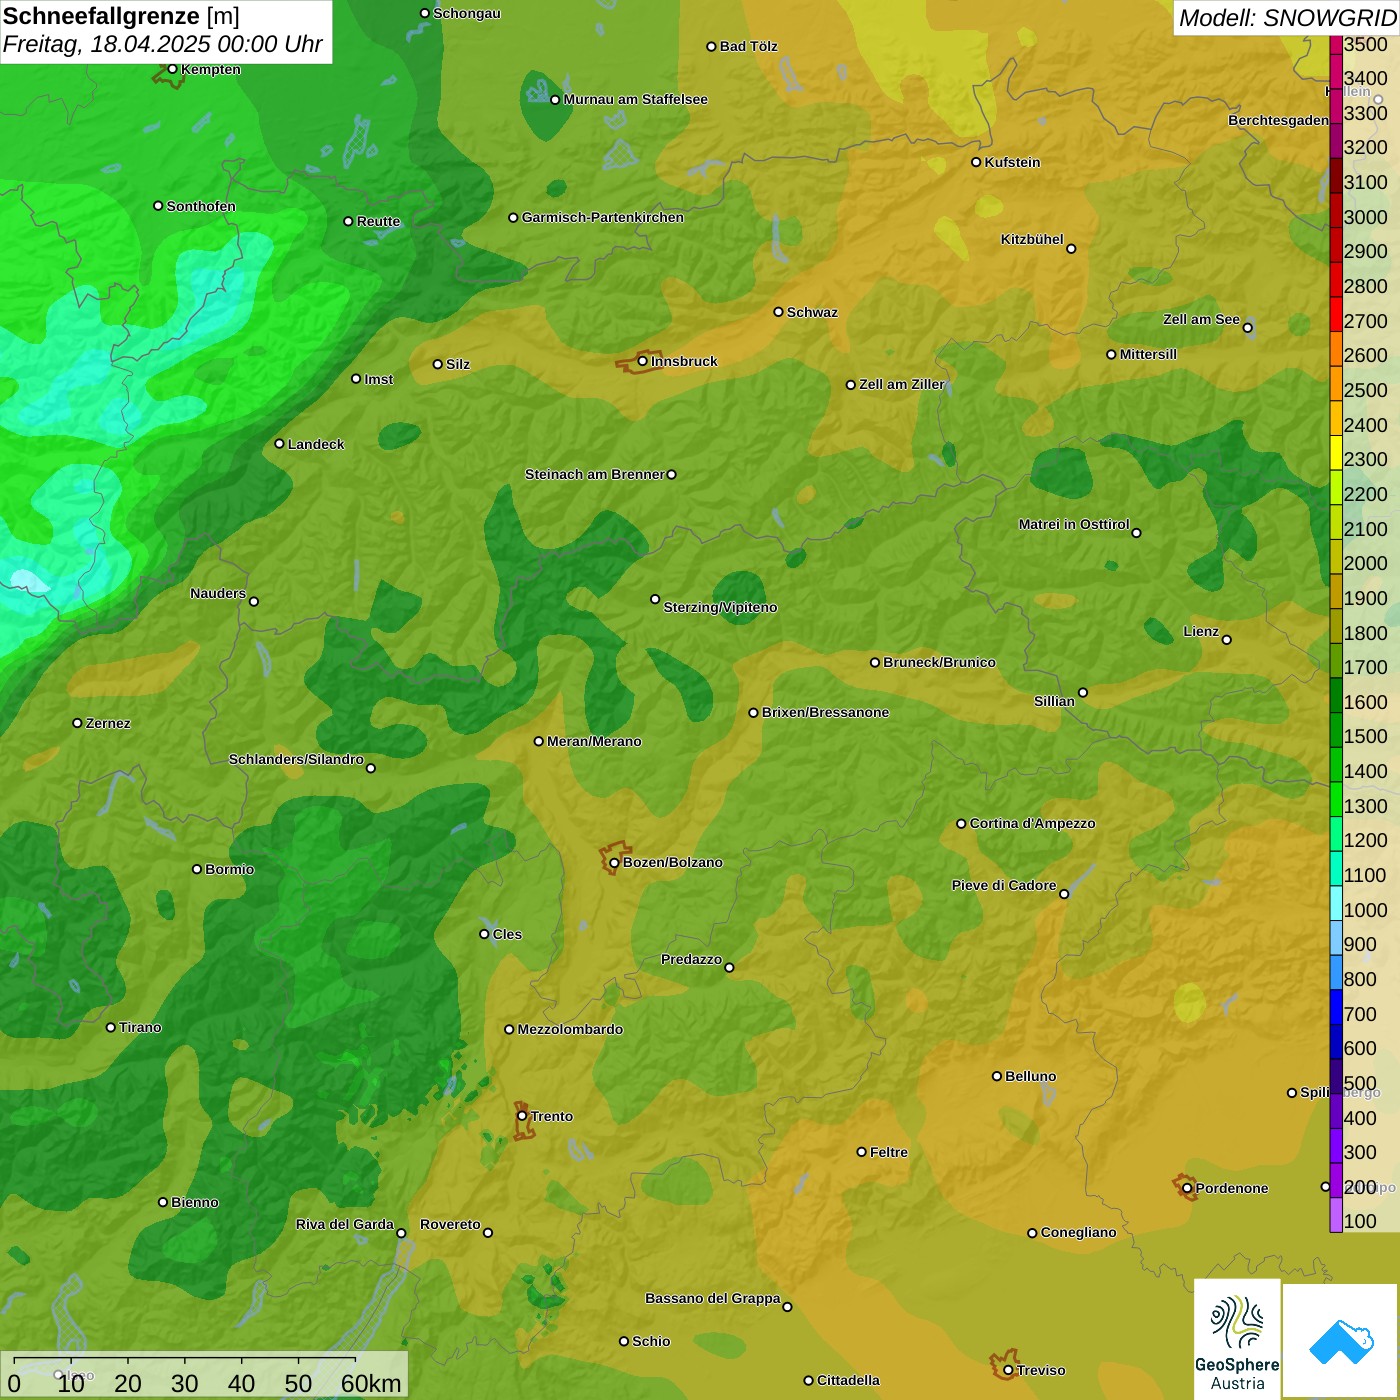Click the Bad Tölz label
The width and height of the screenshot is (1400, 1400).
click(x=748, y=46)
